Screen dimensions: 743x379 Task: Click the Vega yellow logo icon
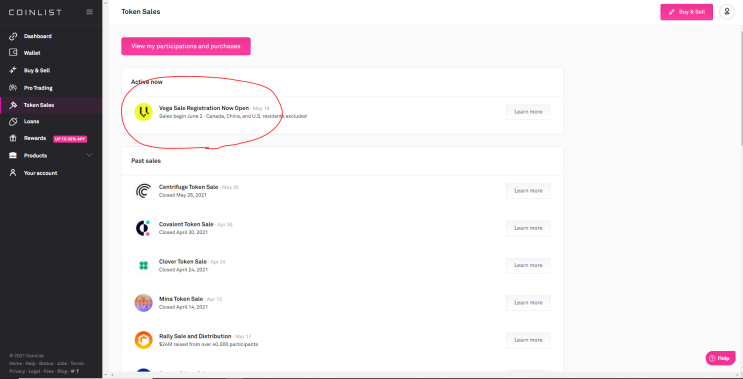pyautogui.click(x=143, y=112)
